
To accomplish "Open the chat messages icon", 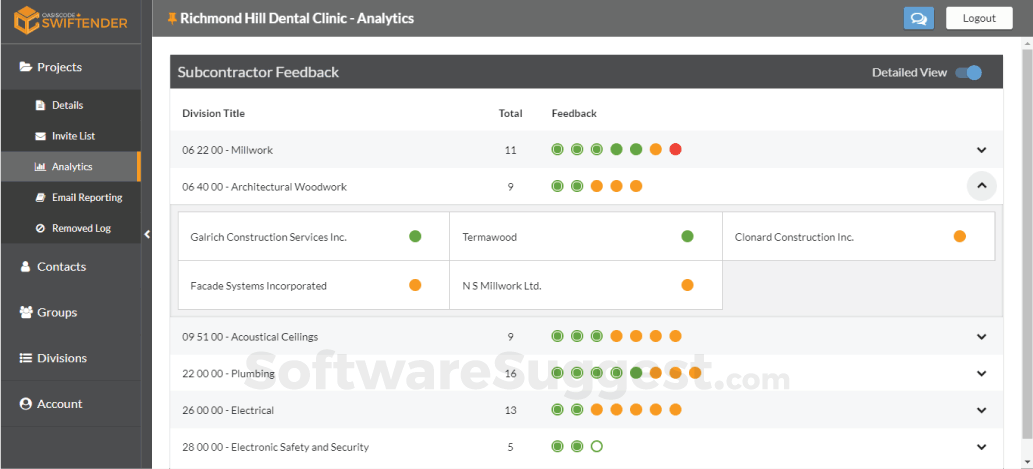I will coord(918,18).
